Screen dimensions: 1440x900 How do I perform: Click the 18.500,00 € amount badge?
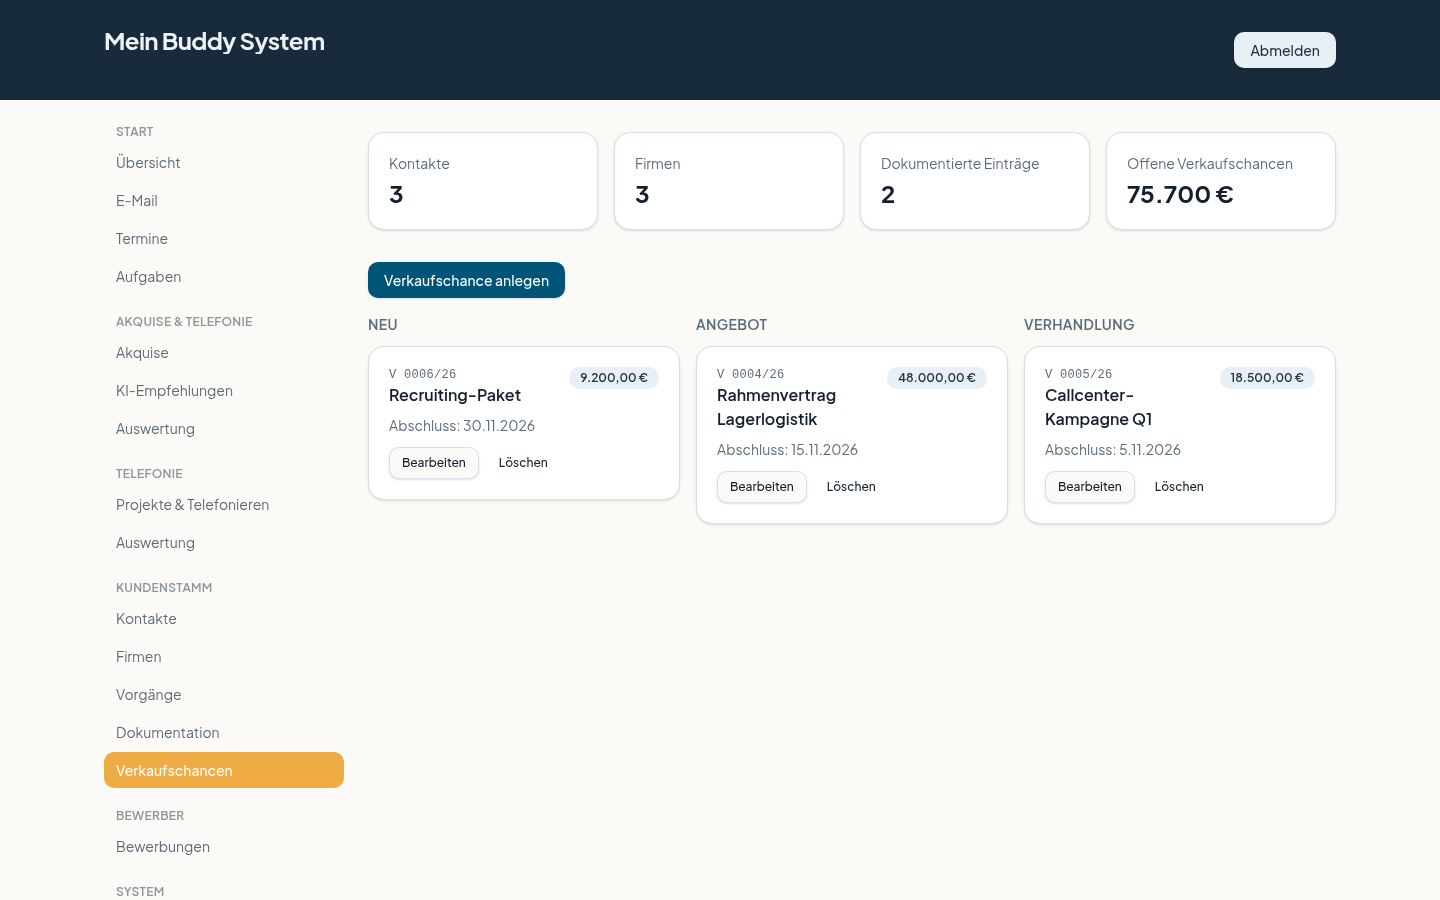(x=1267, y=378)
